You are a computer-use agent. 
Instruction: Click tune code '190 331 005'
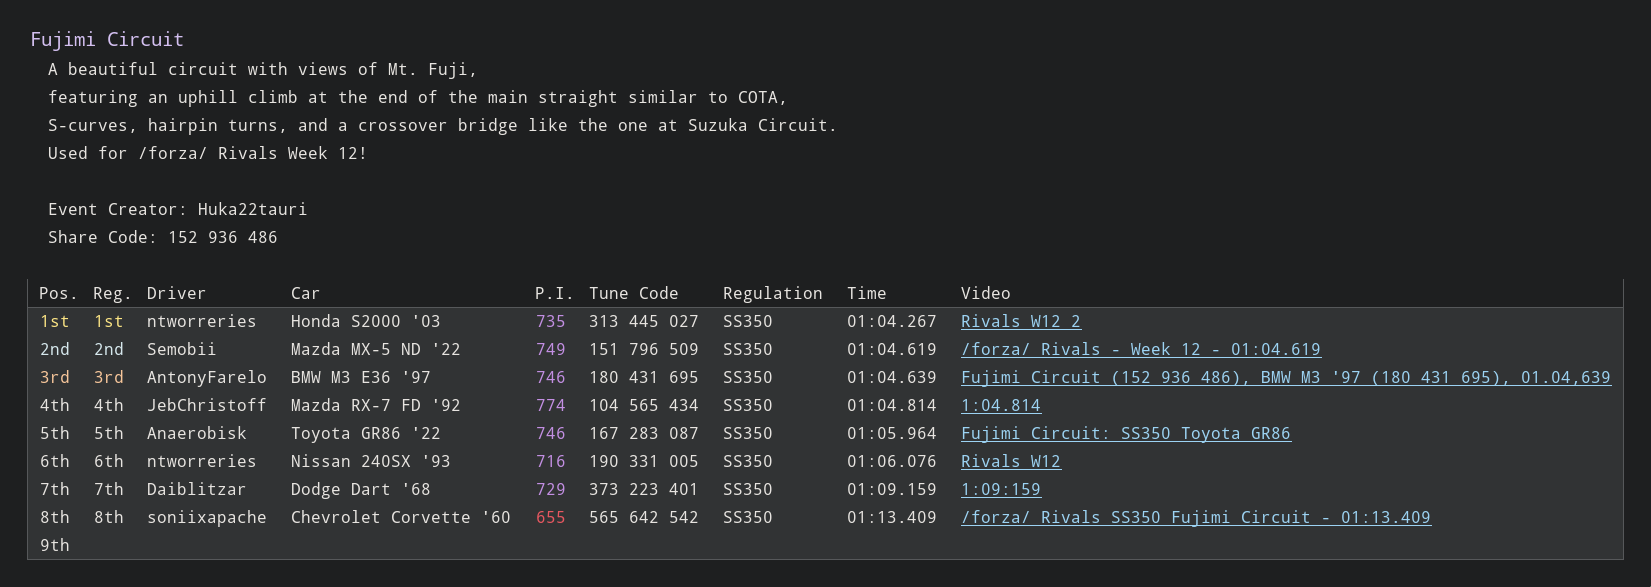(x=644, y=461)
